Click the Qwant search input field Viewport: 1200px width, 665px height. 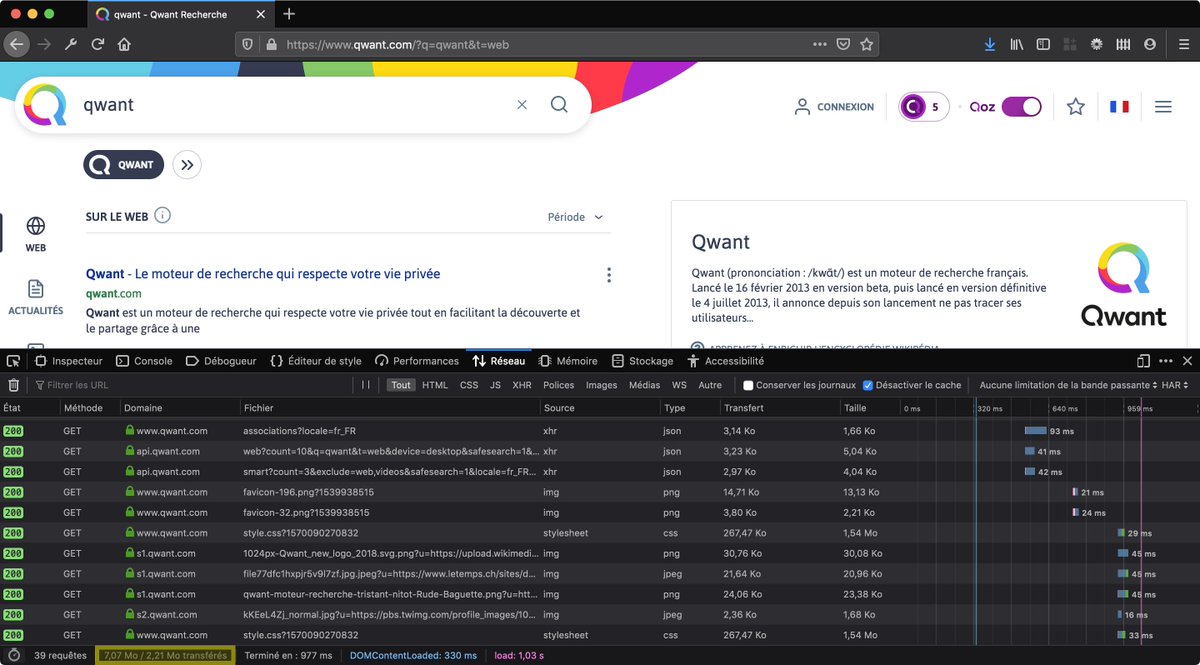pyautogui.click(x=295, y=105)
